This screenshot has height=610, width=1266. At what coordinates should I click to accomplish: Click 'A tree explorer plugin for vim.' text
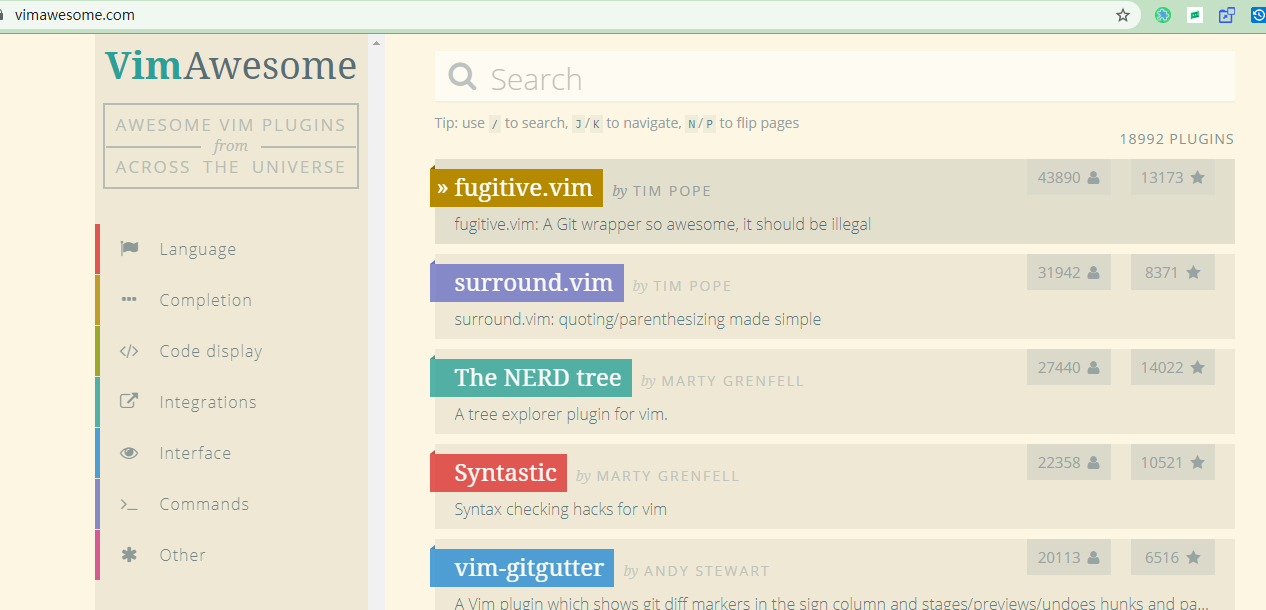560,414
